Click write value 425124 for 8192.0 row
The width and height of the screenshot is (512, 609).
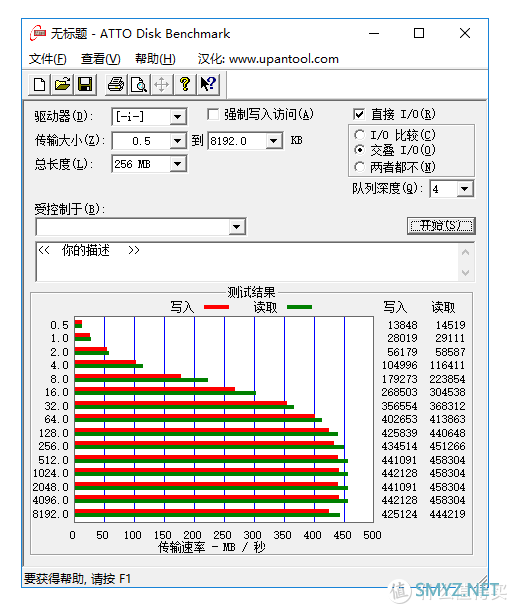(399, 514)
